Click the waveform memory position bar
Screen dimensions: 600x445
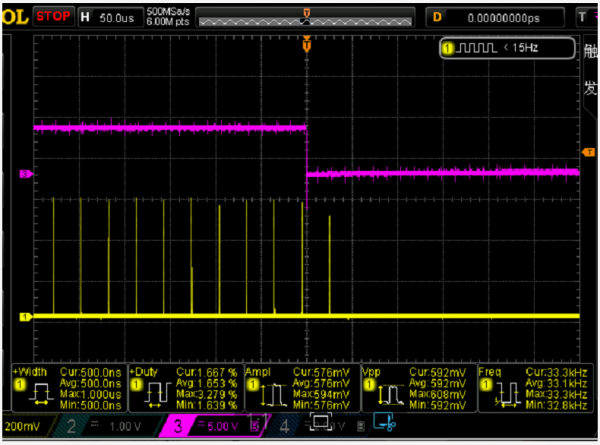[x=304, y=17]
